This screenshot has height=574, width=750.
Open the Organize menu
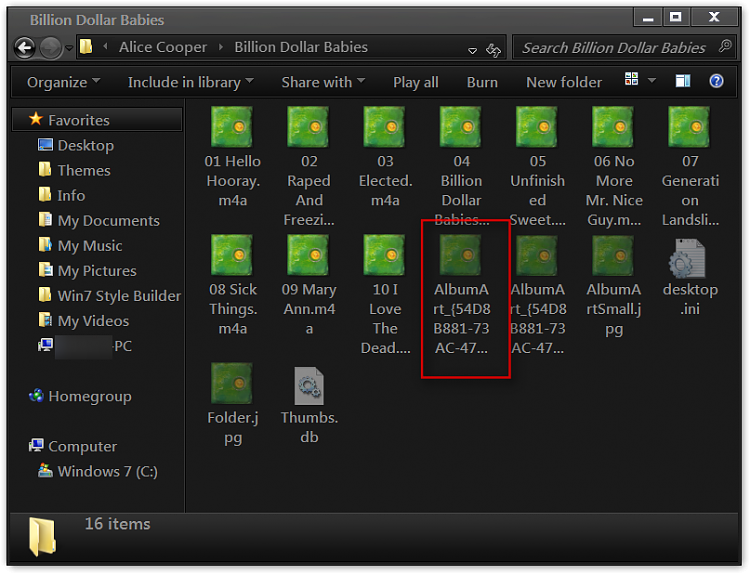pos(64,82)
